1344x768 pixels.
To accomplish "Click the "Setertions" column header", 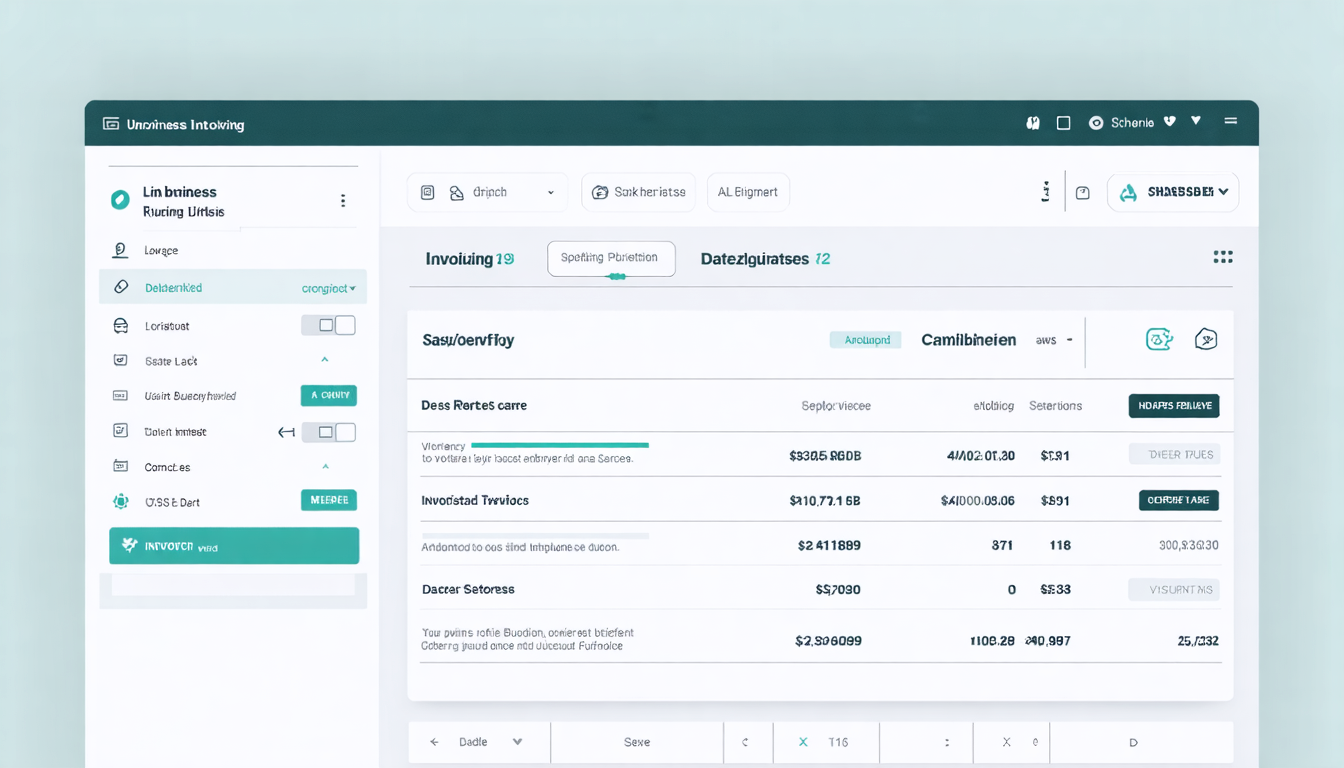I will 1056,406.
